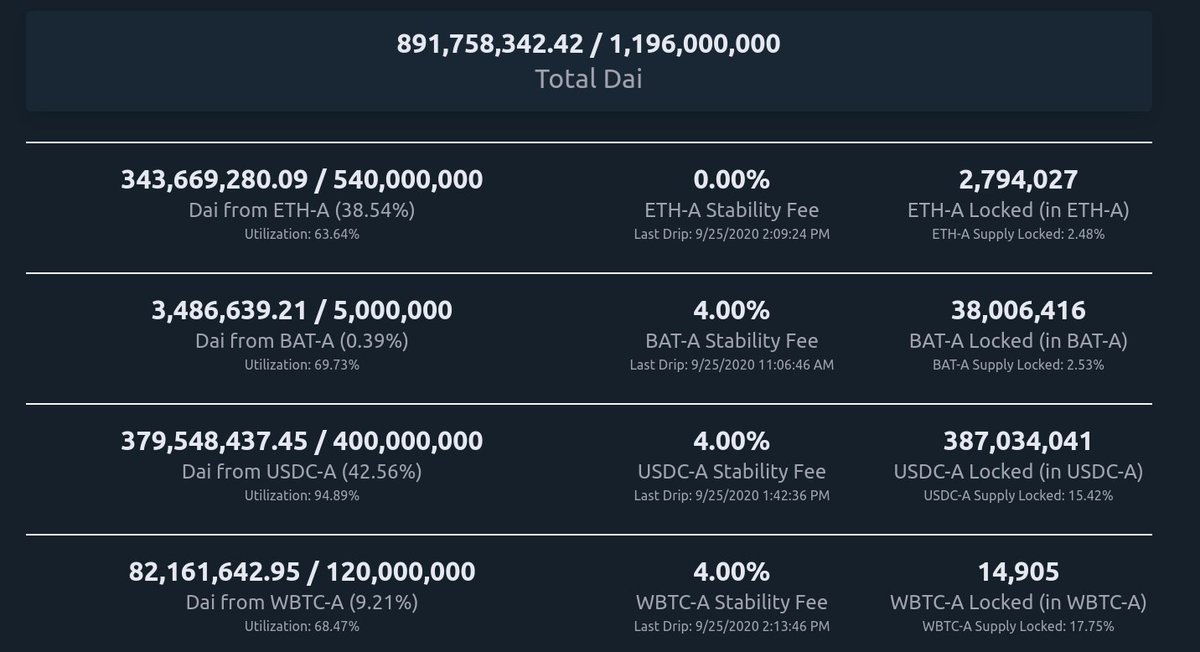Click the BAT-A Stability Fee label

pos(732,340)
